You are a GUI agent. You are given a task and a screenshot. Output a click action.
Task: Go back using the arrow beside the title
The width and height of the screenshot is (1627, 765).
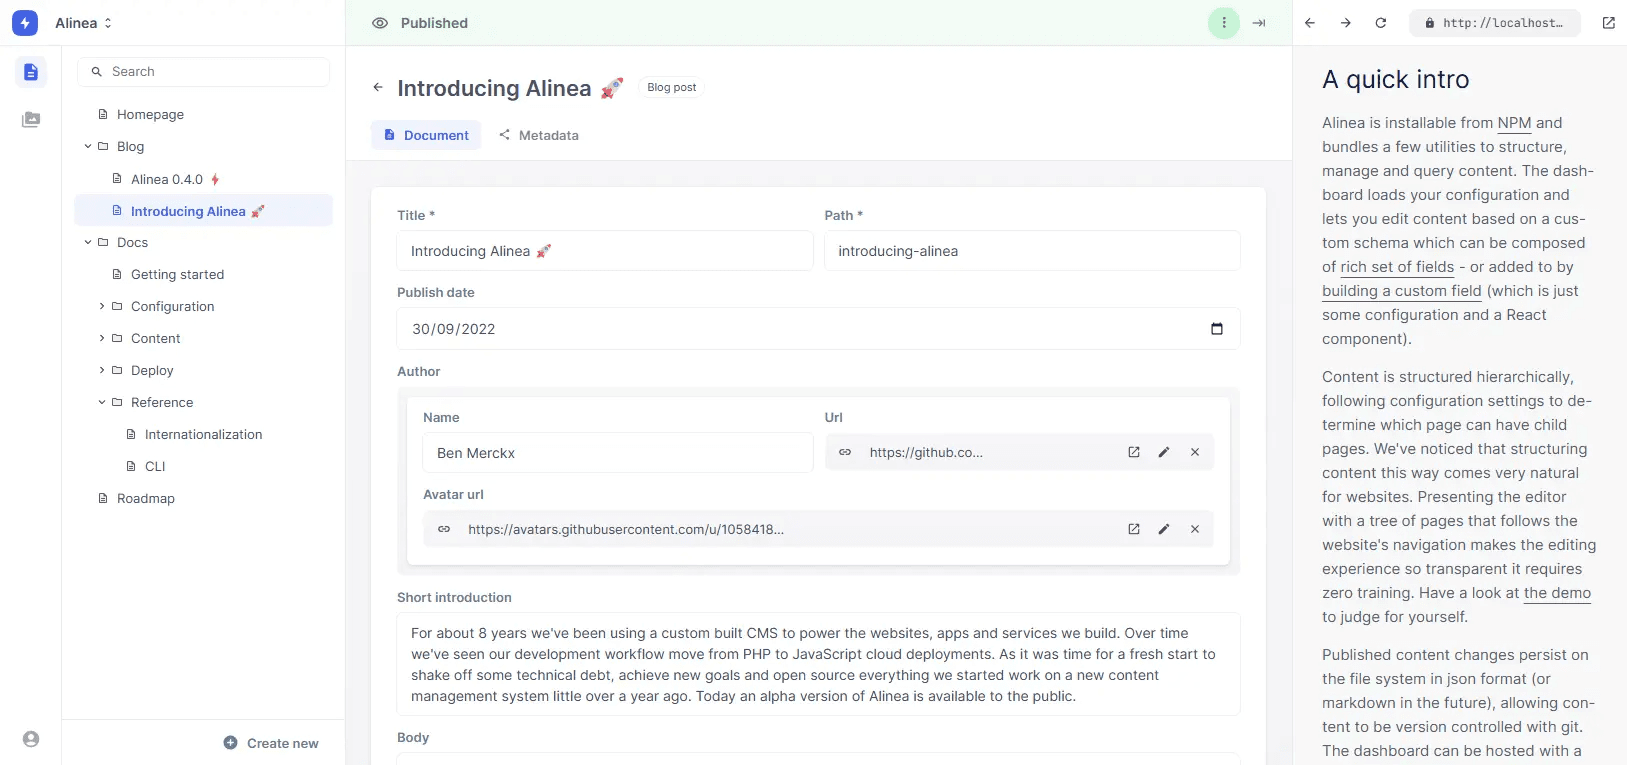click(378, 88)
